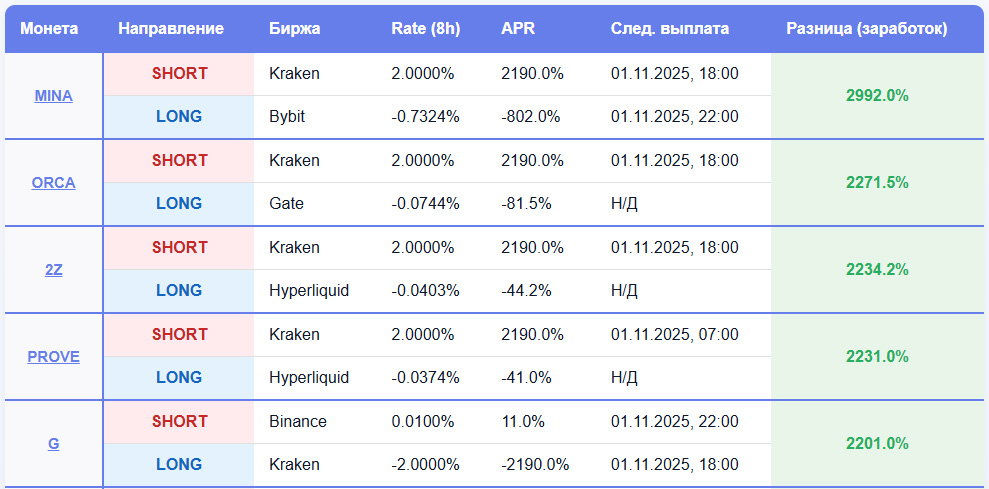Select the Gate exchange cell
This screenshot has height=489, width=989.
tap(286, 204)
